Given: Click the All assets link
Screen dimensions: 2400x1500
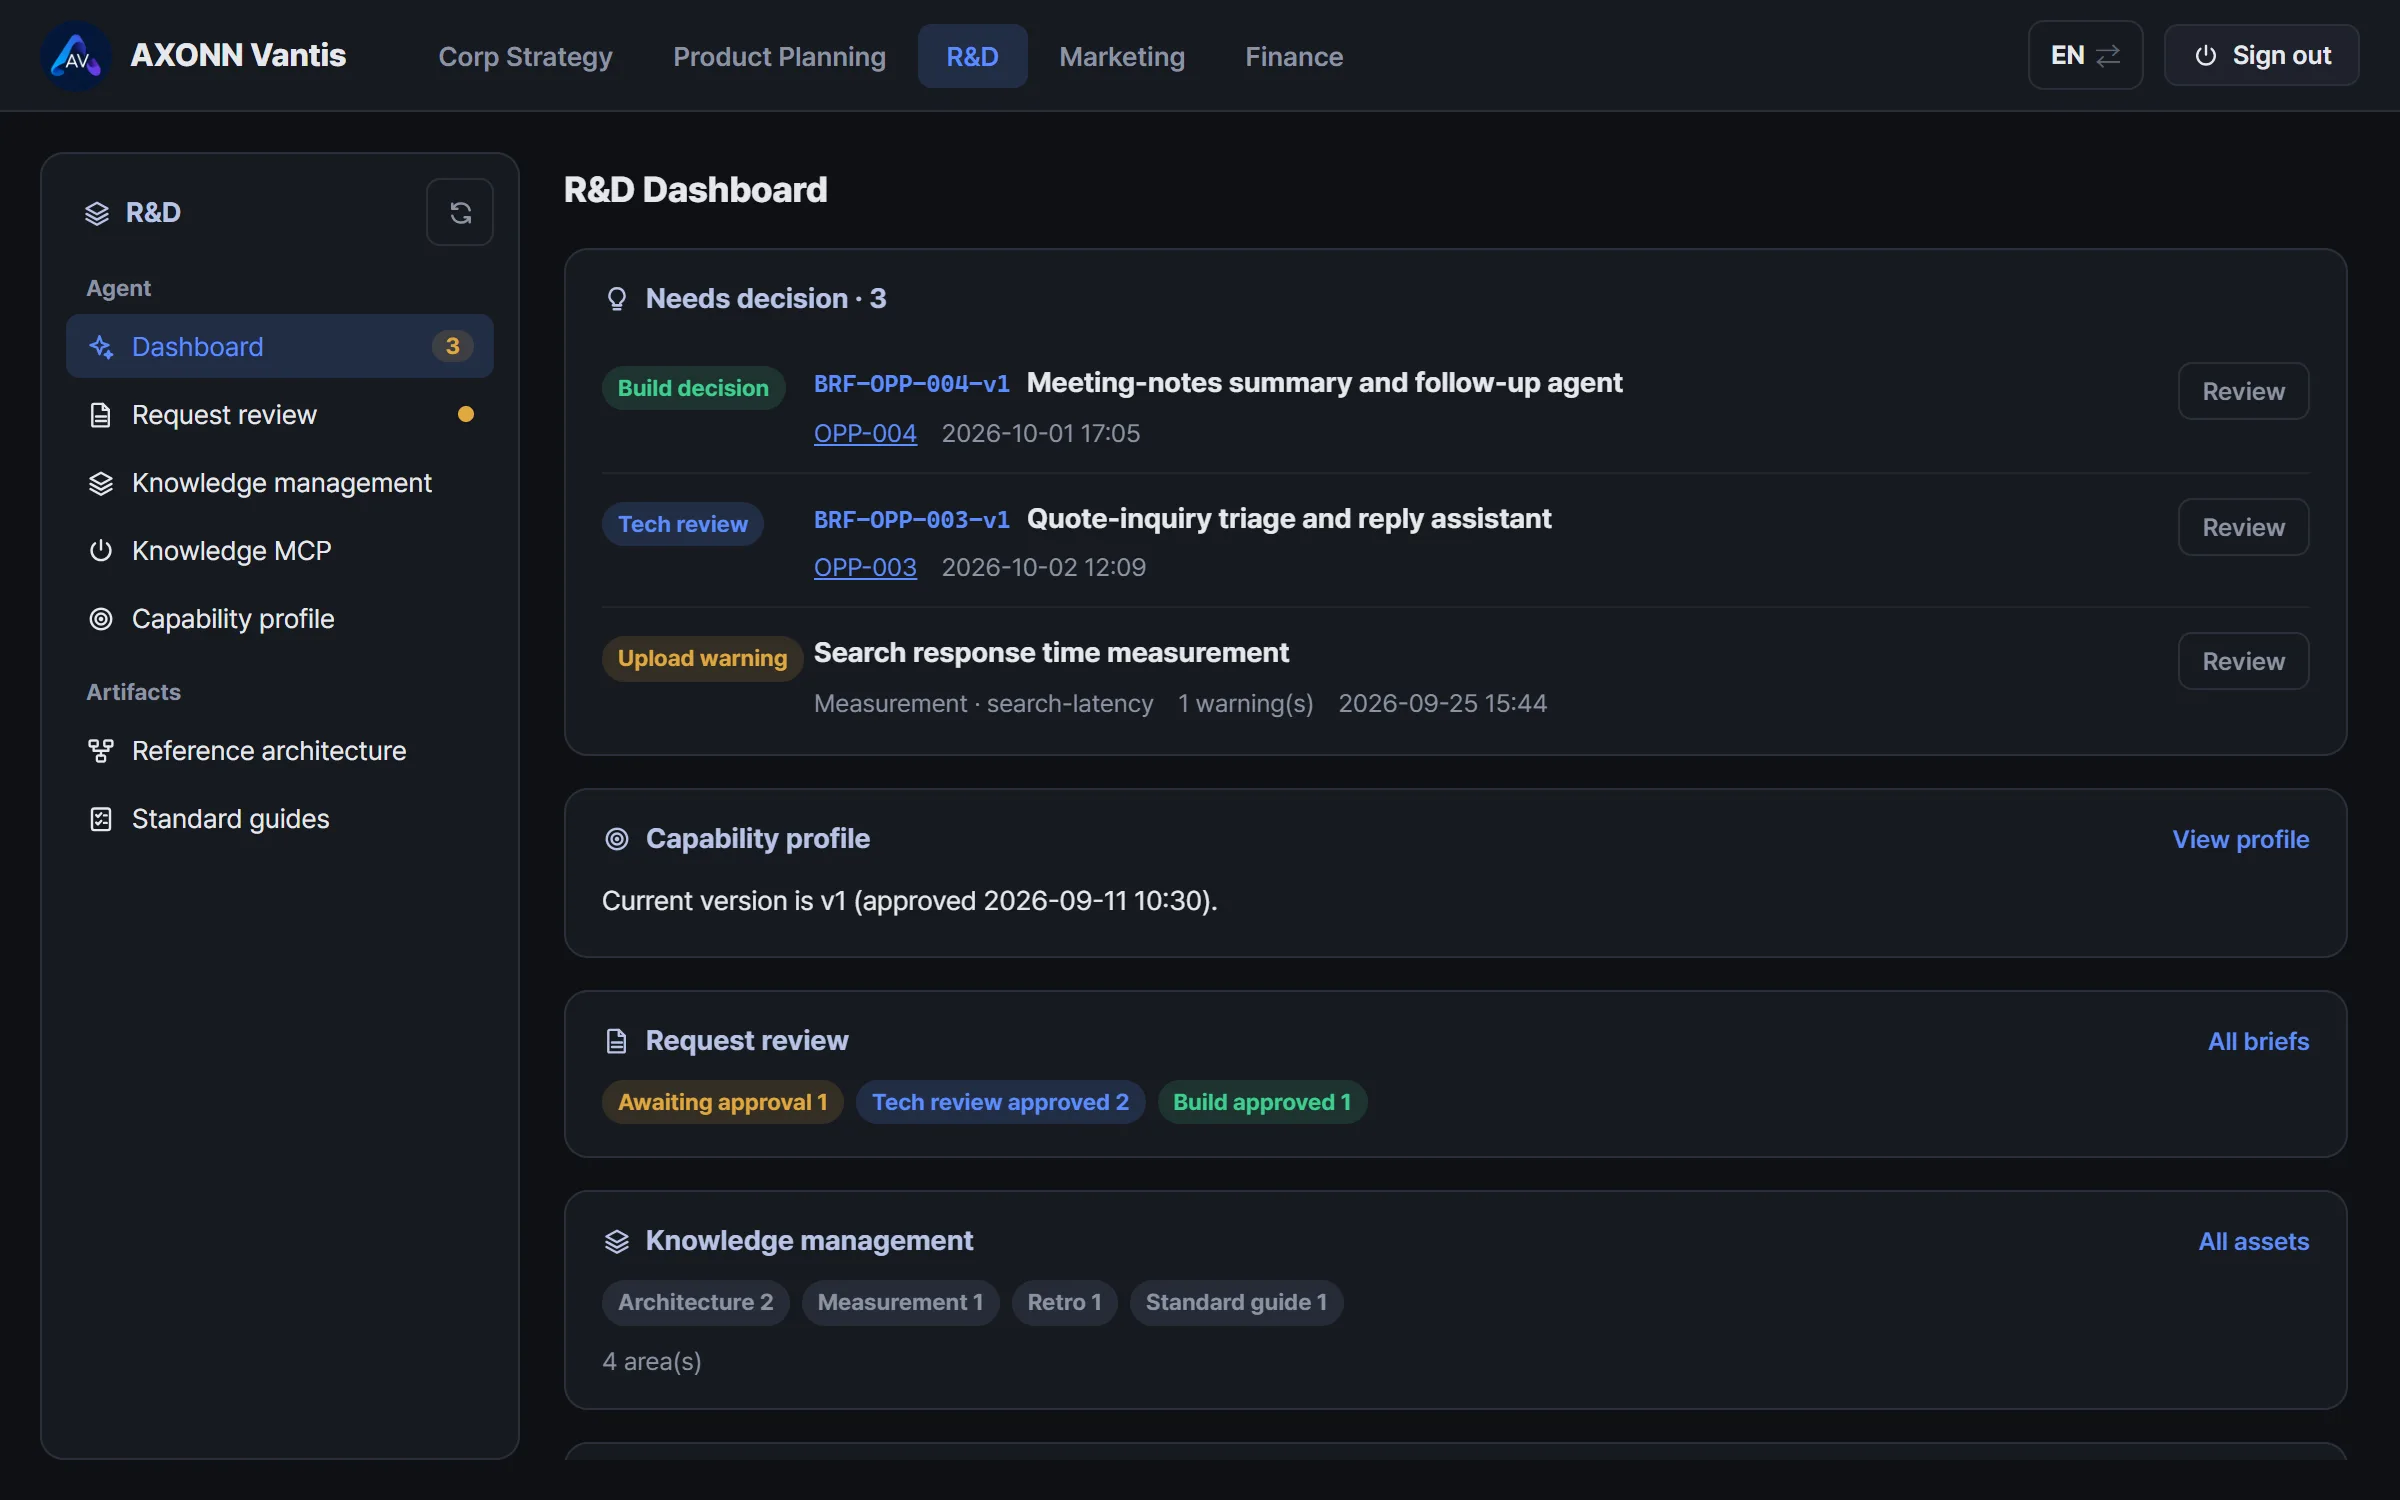Looking at the screenshot, I should tap(2254, 1241).
